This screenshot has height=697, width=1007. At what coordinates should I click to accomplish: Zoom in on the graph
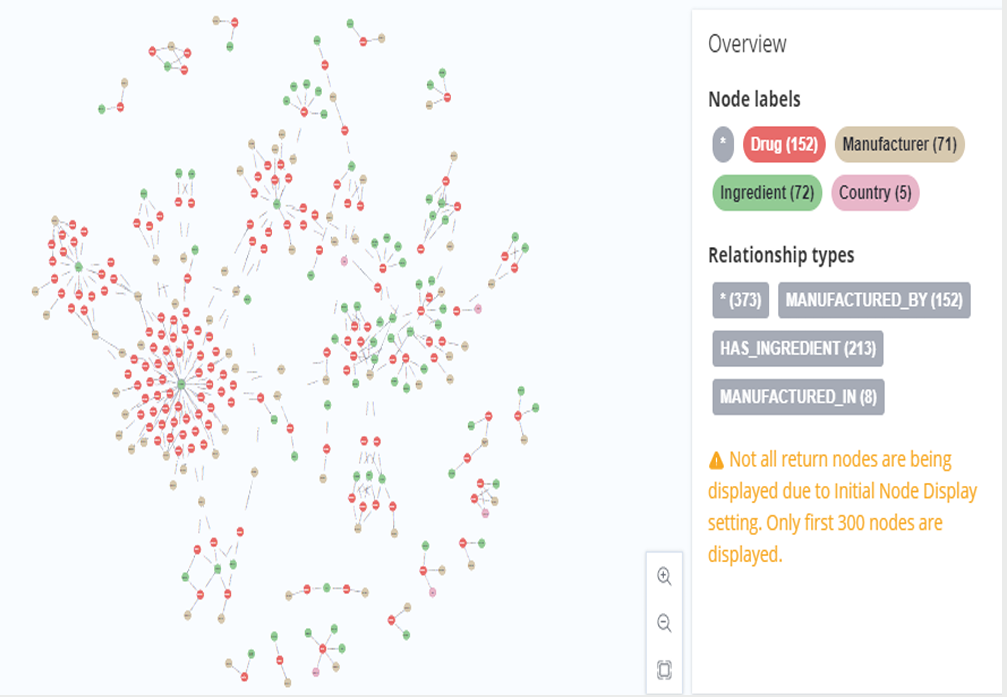coord(664,576)
